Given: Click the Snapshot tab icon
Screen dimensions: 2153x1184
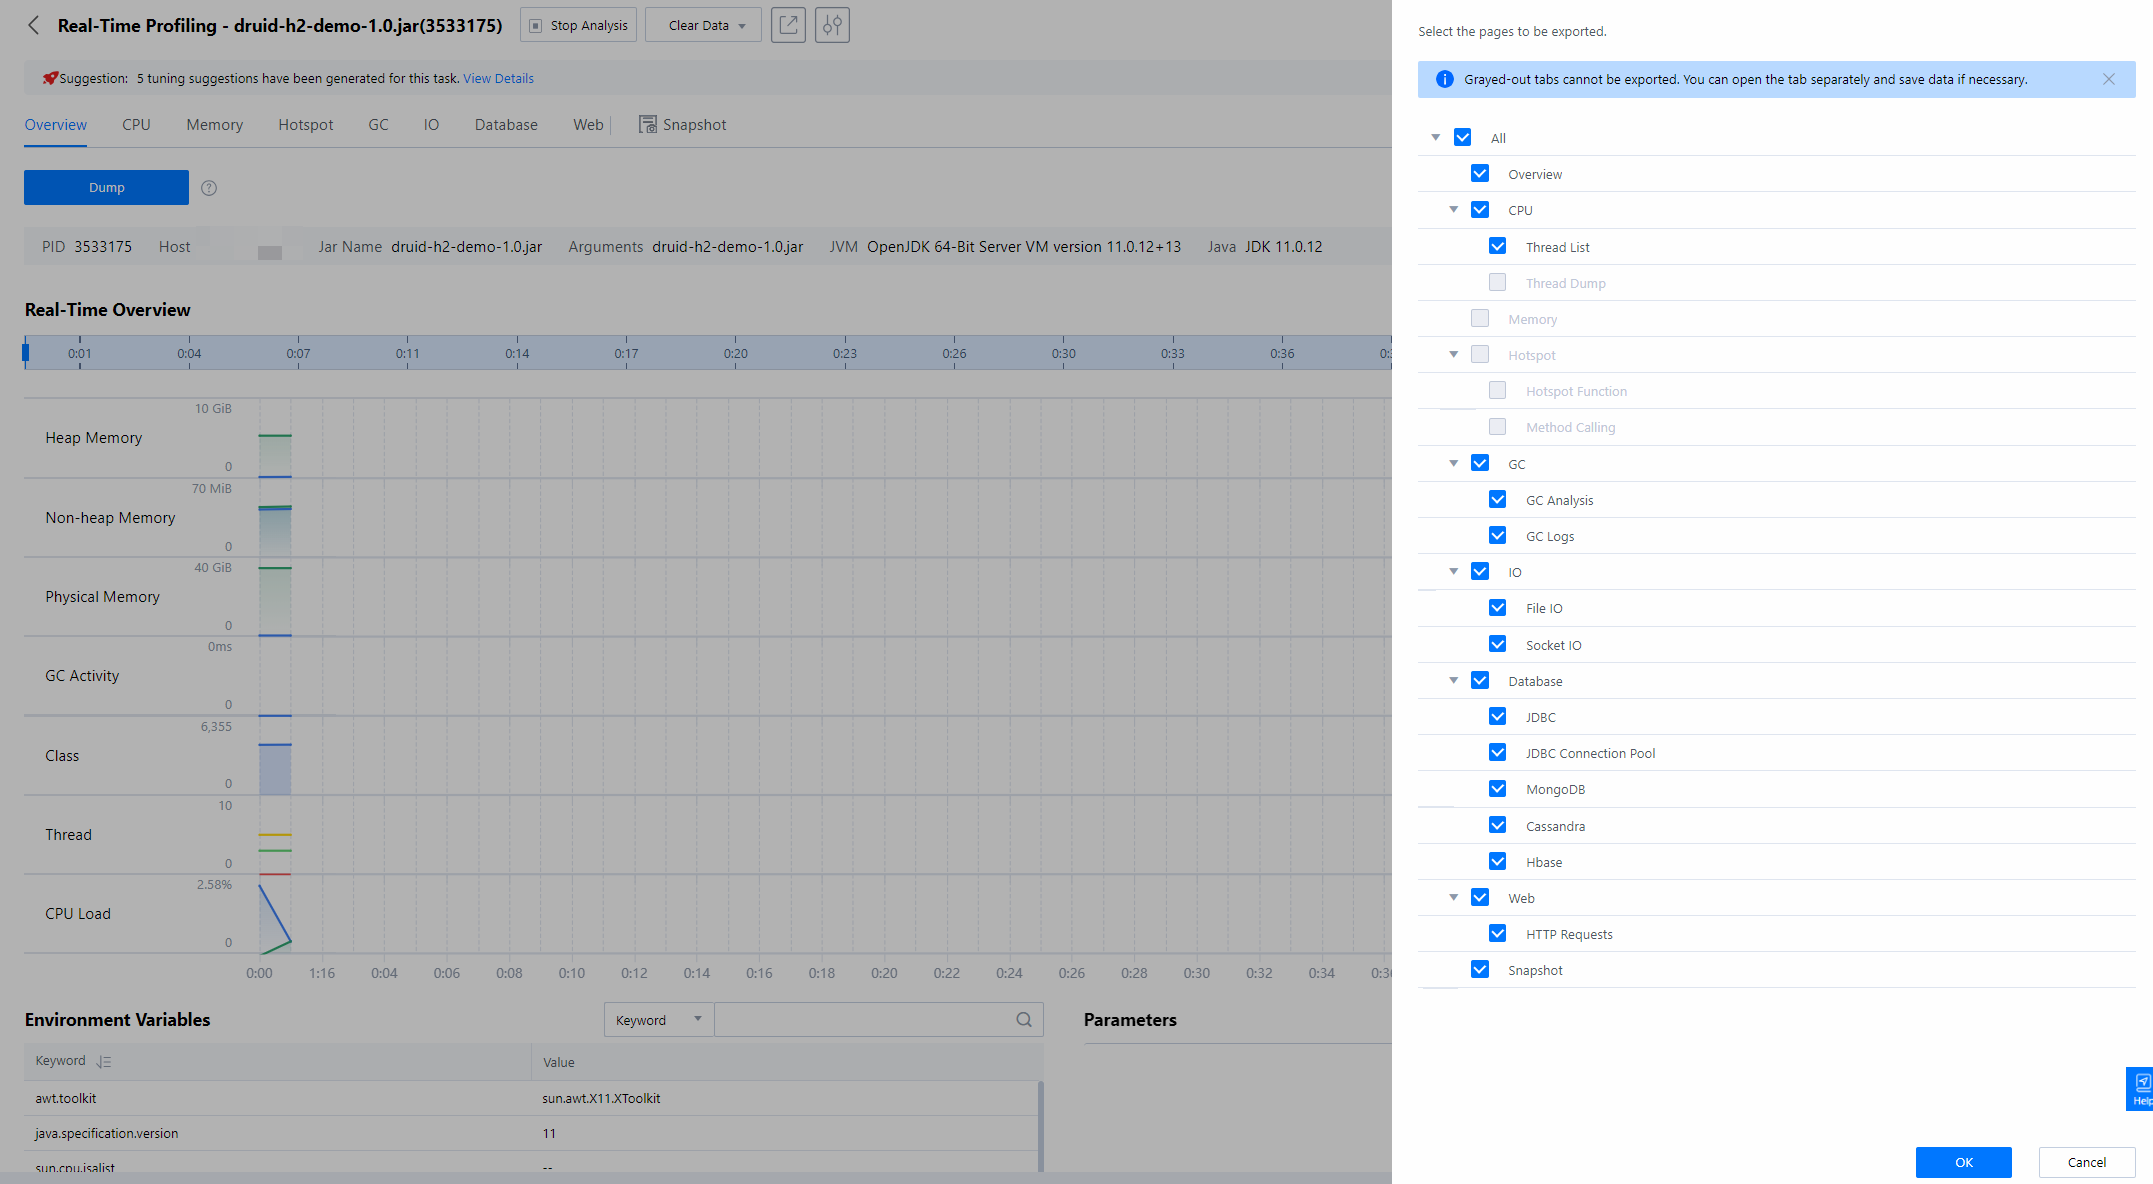Looking at the screenshot, I should (x=648, y=125).
